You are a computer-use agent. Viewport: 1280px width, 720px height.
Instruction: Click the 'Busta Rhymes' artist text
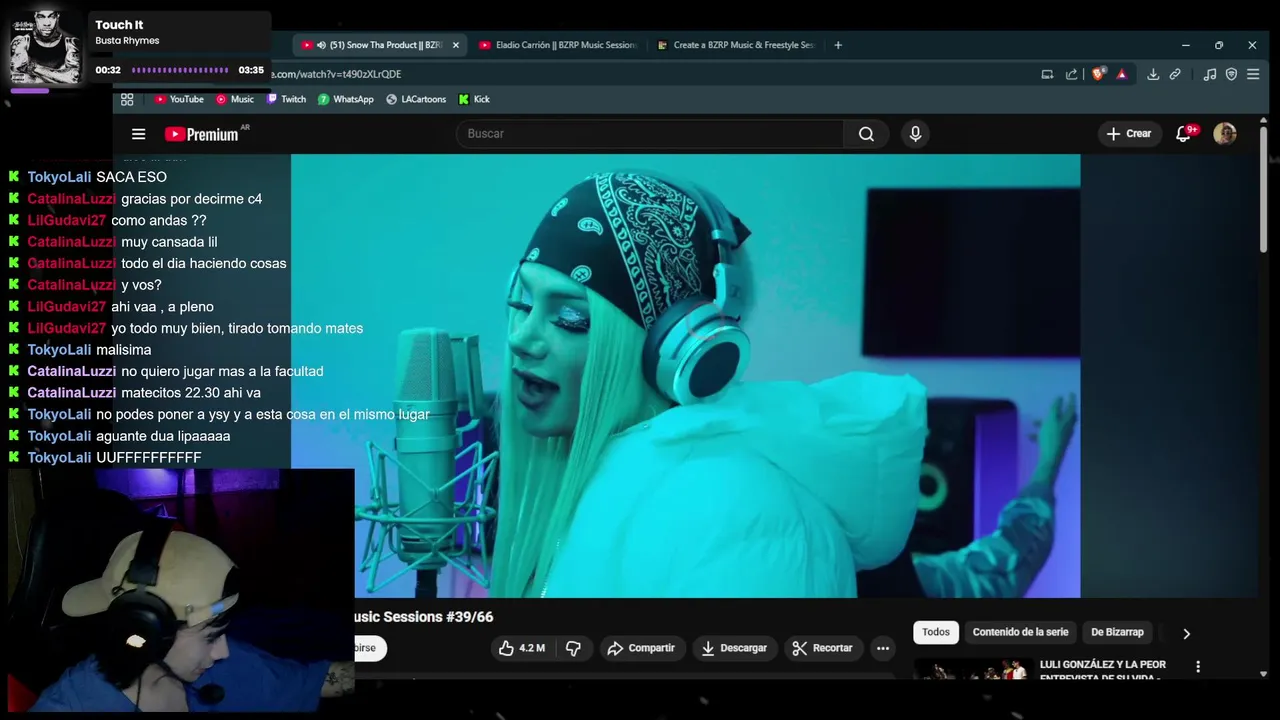(127, 41)
